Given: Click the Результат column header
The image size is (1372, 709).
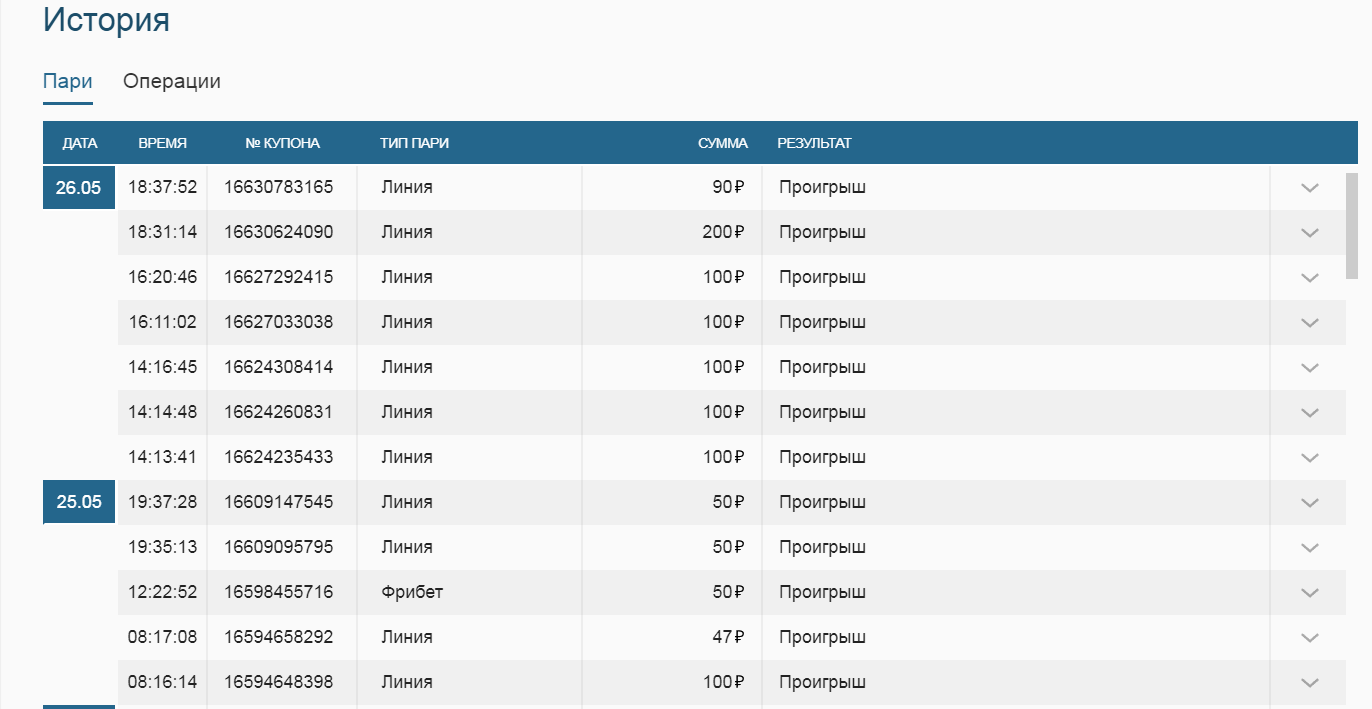Looking at the screenshot, I should coord(814,143).
